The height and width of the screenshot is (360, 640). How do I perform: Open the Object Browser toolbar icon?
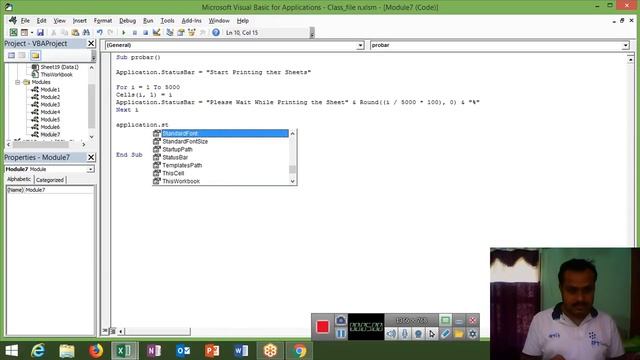coord(191,32)
